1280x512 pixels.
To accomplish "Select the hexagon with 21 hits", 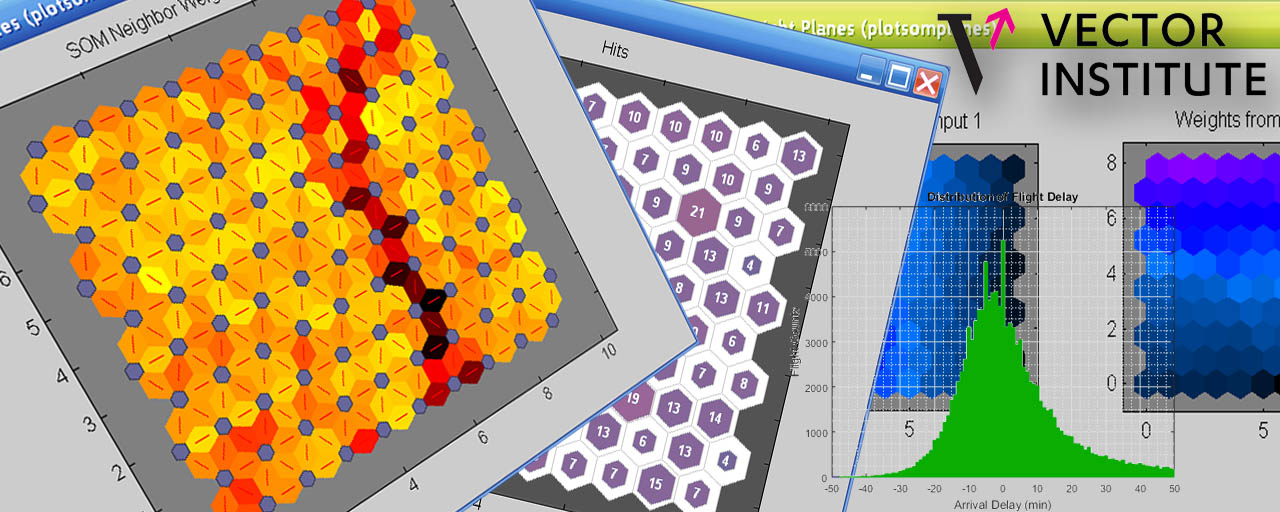I will click(697, 211).
